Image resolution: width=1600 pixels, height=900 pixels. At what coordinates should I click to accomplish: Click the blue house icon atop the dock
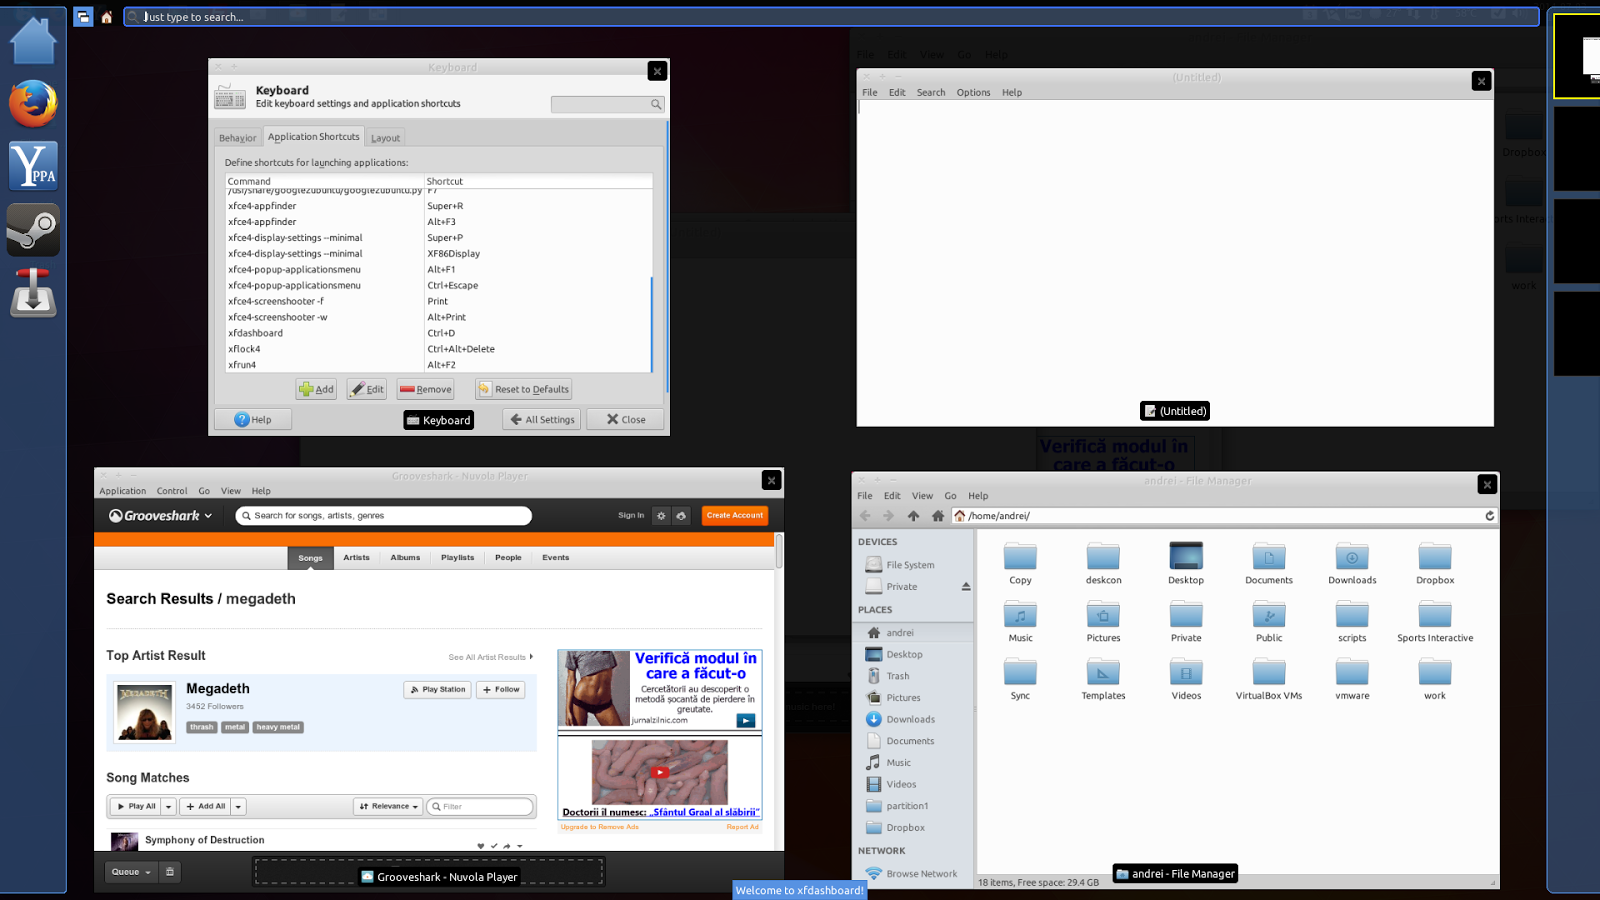click(33, 41)
